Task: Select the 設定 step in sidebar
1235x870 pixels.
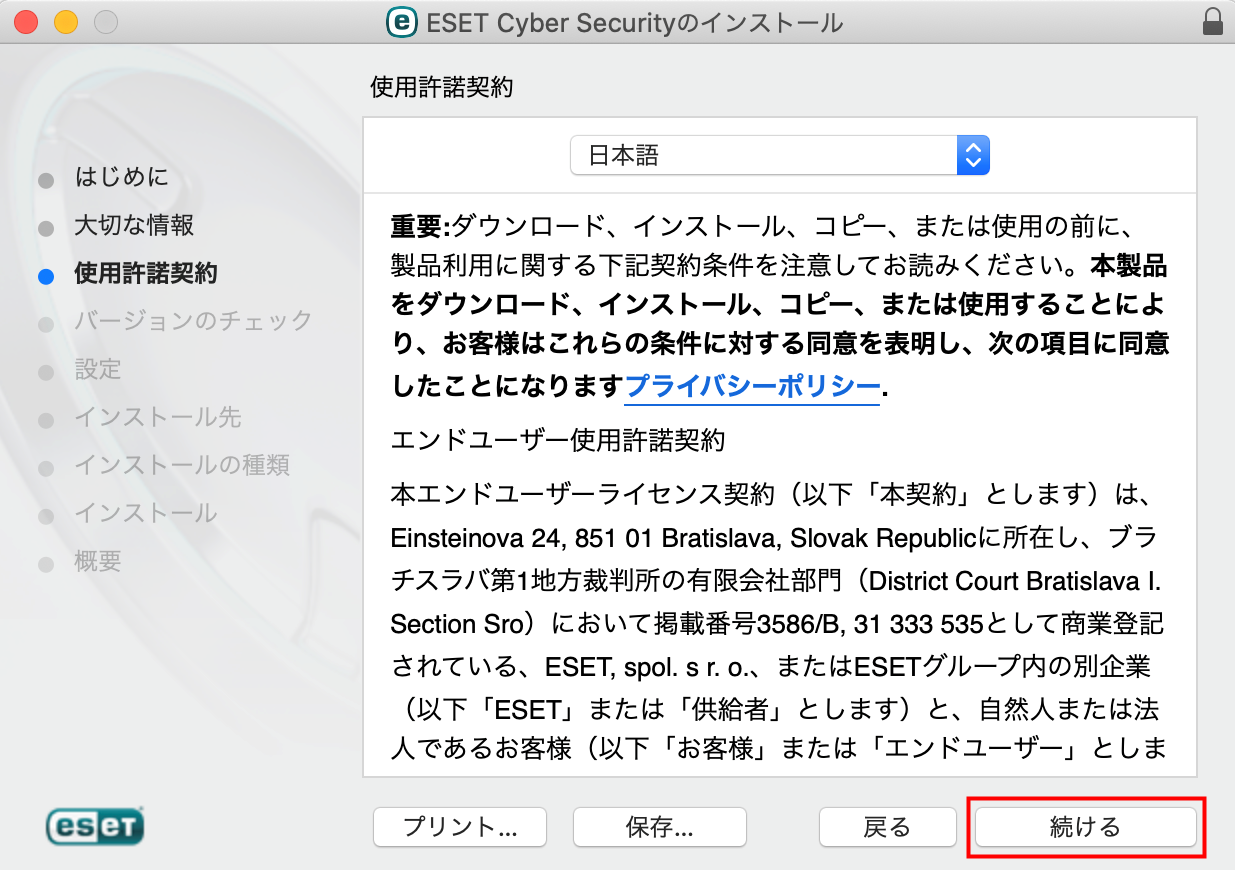Action: (98, 370)
